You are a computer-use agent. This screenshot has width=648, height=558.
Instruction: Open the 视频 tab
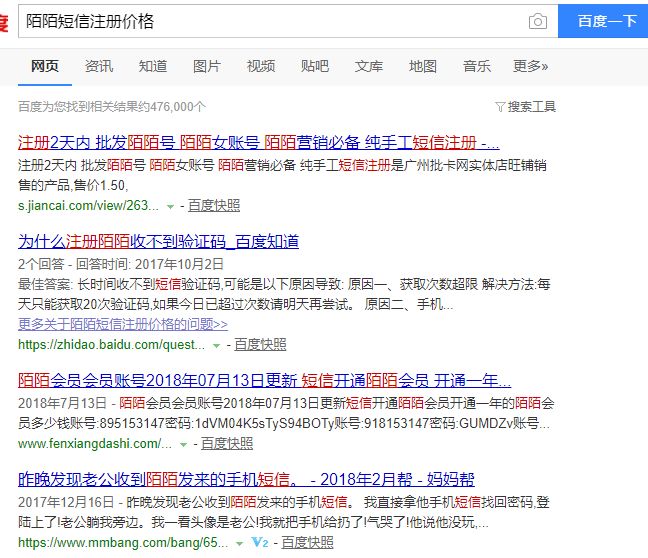(x=261, y=66)
